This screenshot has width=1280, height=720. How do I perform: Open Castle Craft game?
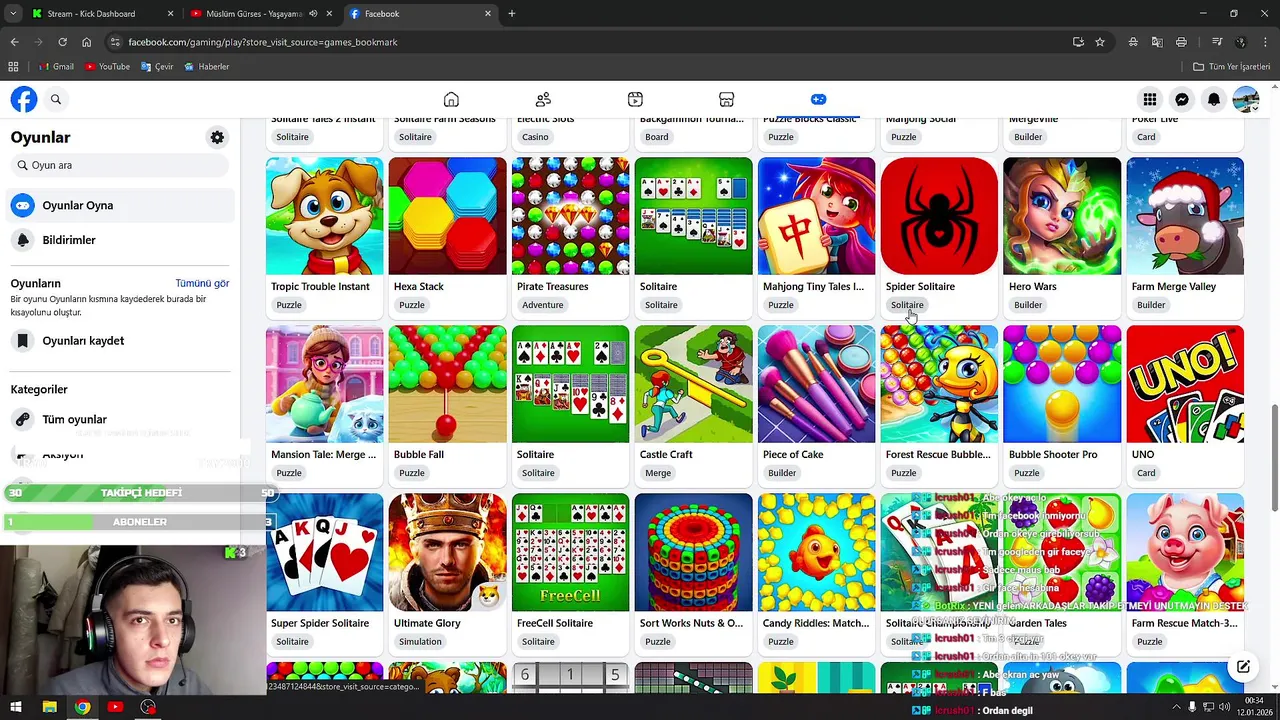pos(693,384)
